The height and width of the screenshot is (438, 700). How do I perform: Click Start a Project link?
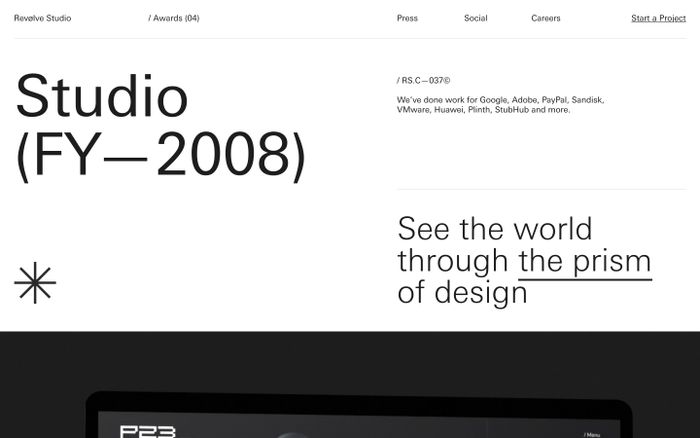(x=658, y=18)
